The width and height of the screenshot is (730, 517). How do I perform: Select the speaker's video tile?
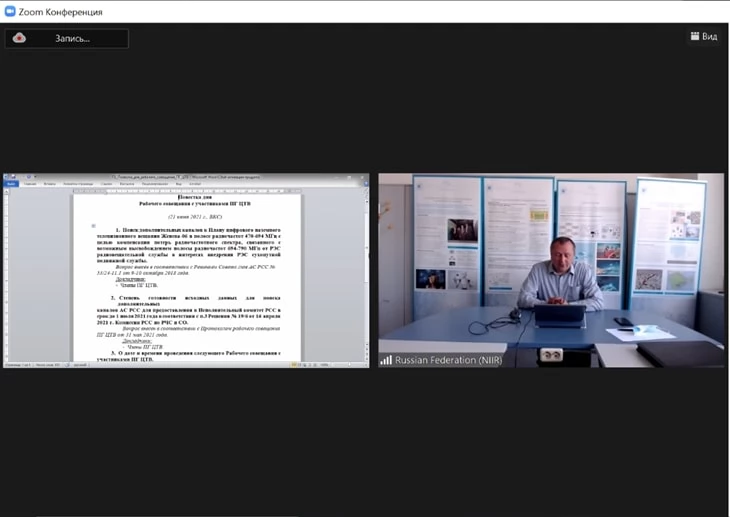pos(551,271)
